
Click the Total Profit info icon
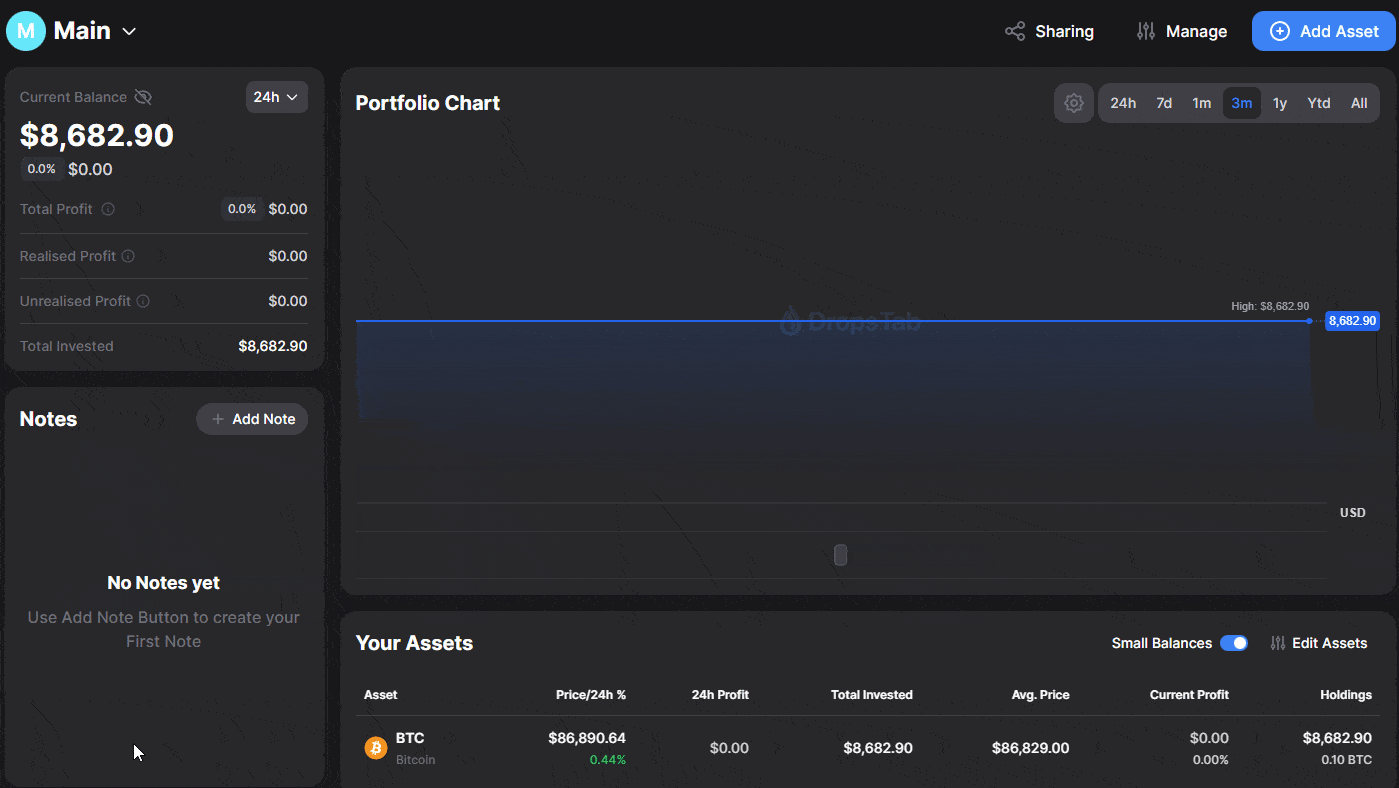(x=108, y=209)
